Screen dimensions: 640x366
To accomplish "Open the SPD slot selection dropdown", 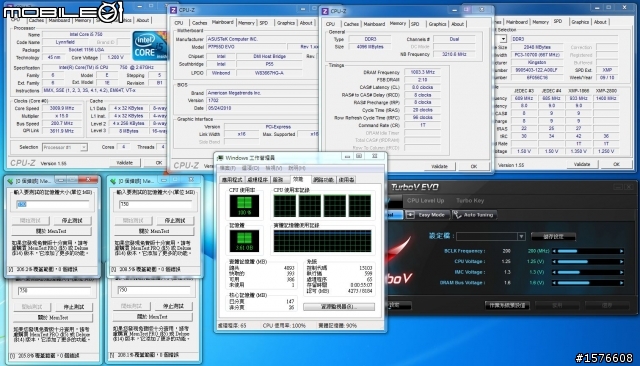I will coord(503,39).
